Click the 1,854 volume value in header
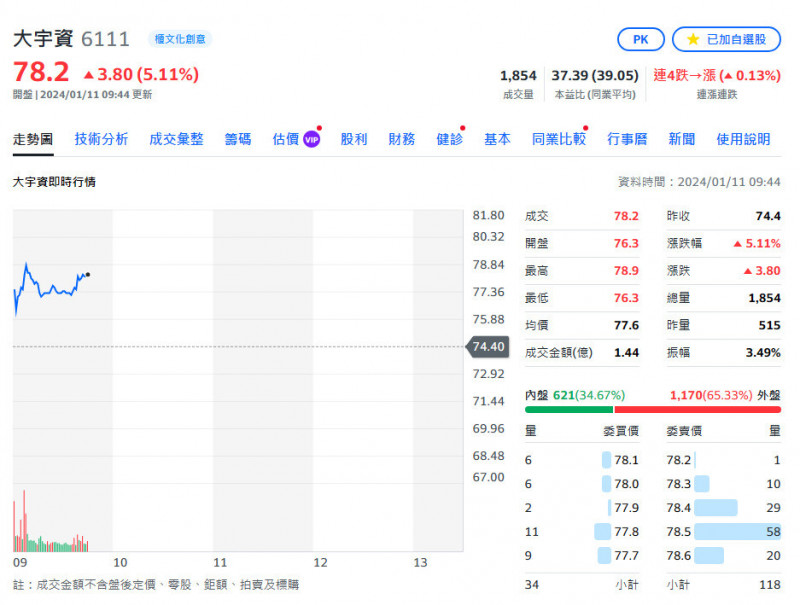The image size is (800, 605). 518,75
